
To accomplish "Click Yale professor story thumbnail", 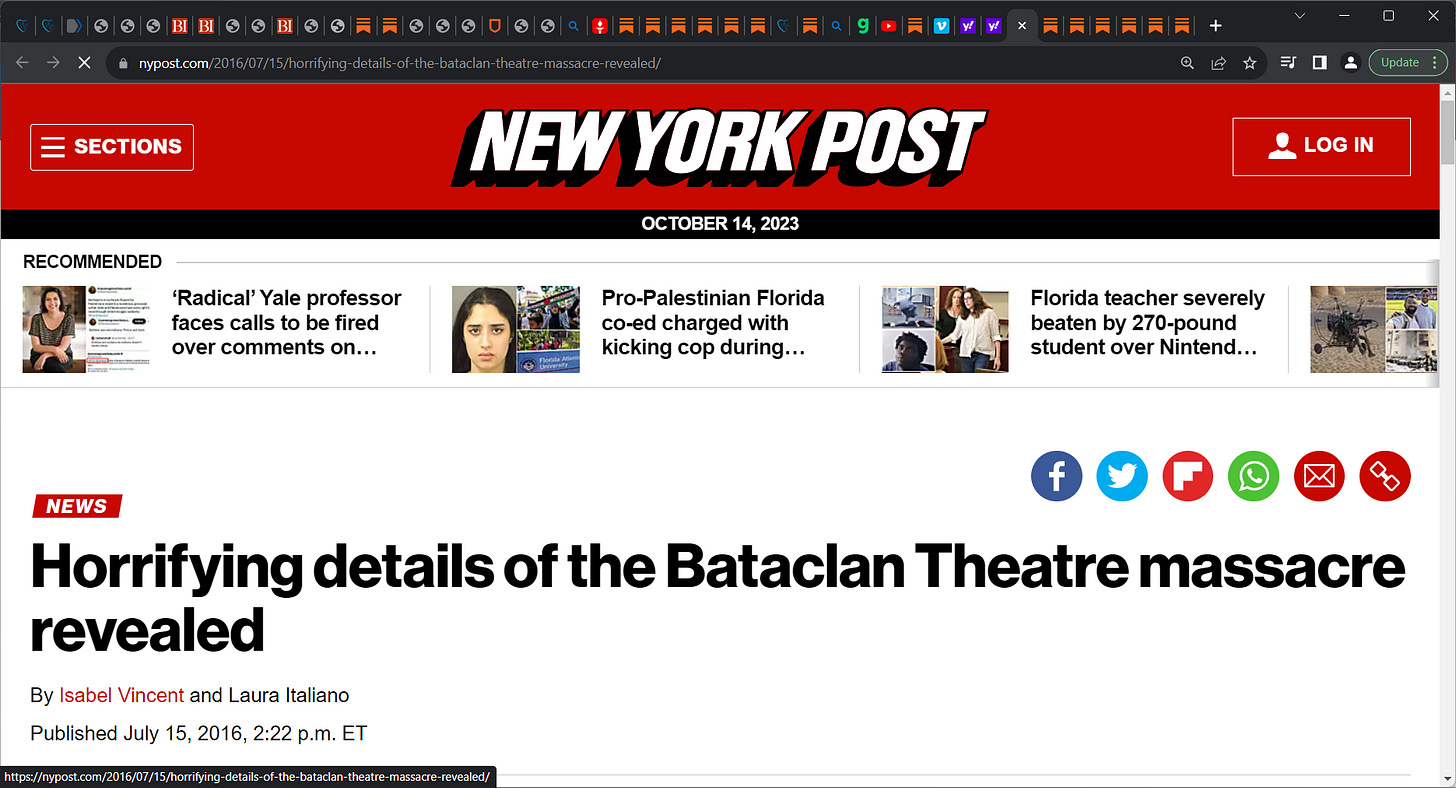I will coord(87,329).
